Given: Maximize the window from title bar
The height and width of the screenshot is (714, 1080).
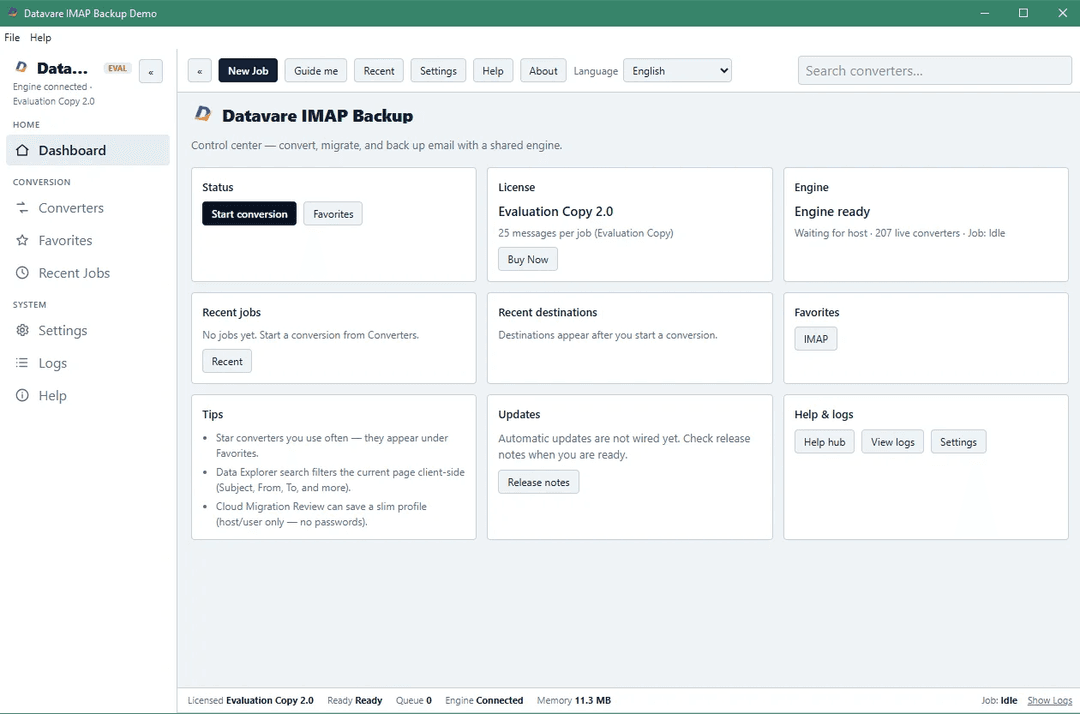Looking at the screenshot, I should pos(1024,12).
